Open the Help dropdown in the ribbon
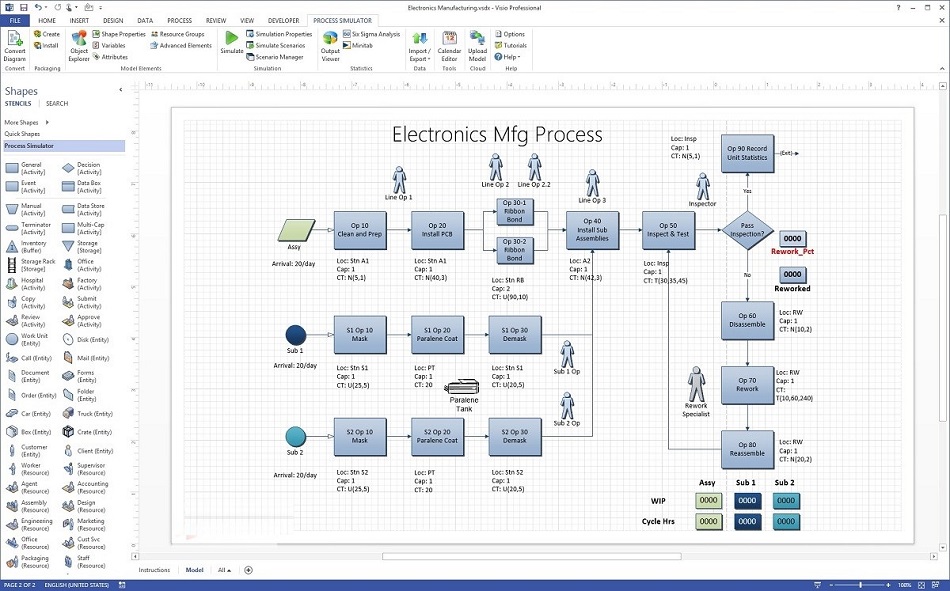The width and height of the screenshot is (950, 591). coord(508,57)
